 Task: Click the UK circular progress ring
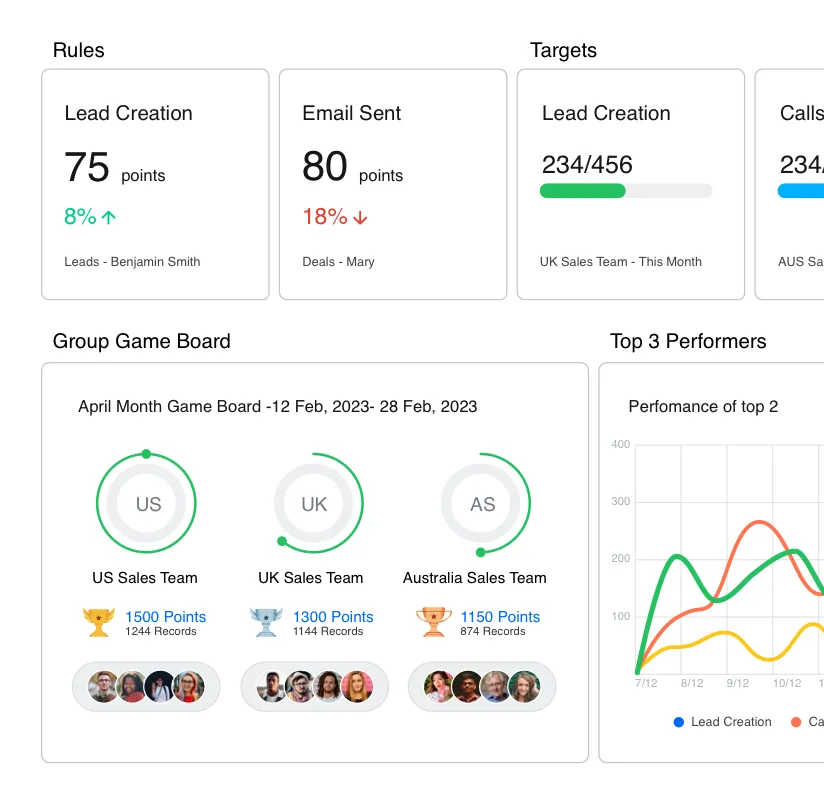coord(314,504)
